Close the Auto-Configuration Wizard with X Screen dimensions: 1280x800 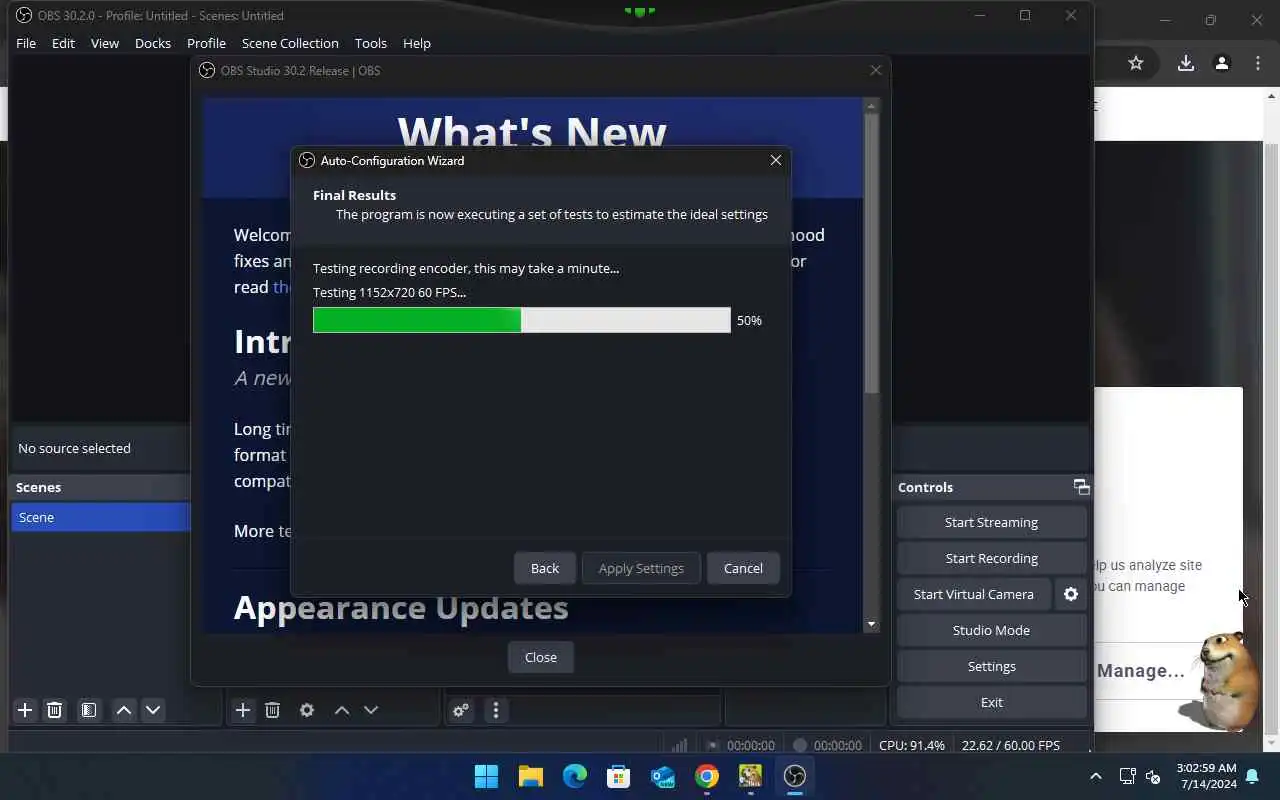pos(776,160)
